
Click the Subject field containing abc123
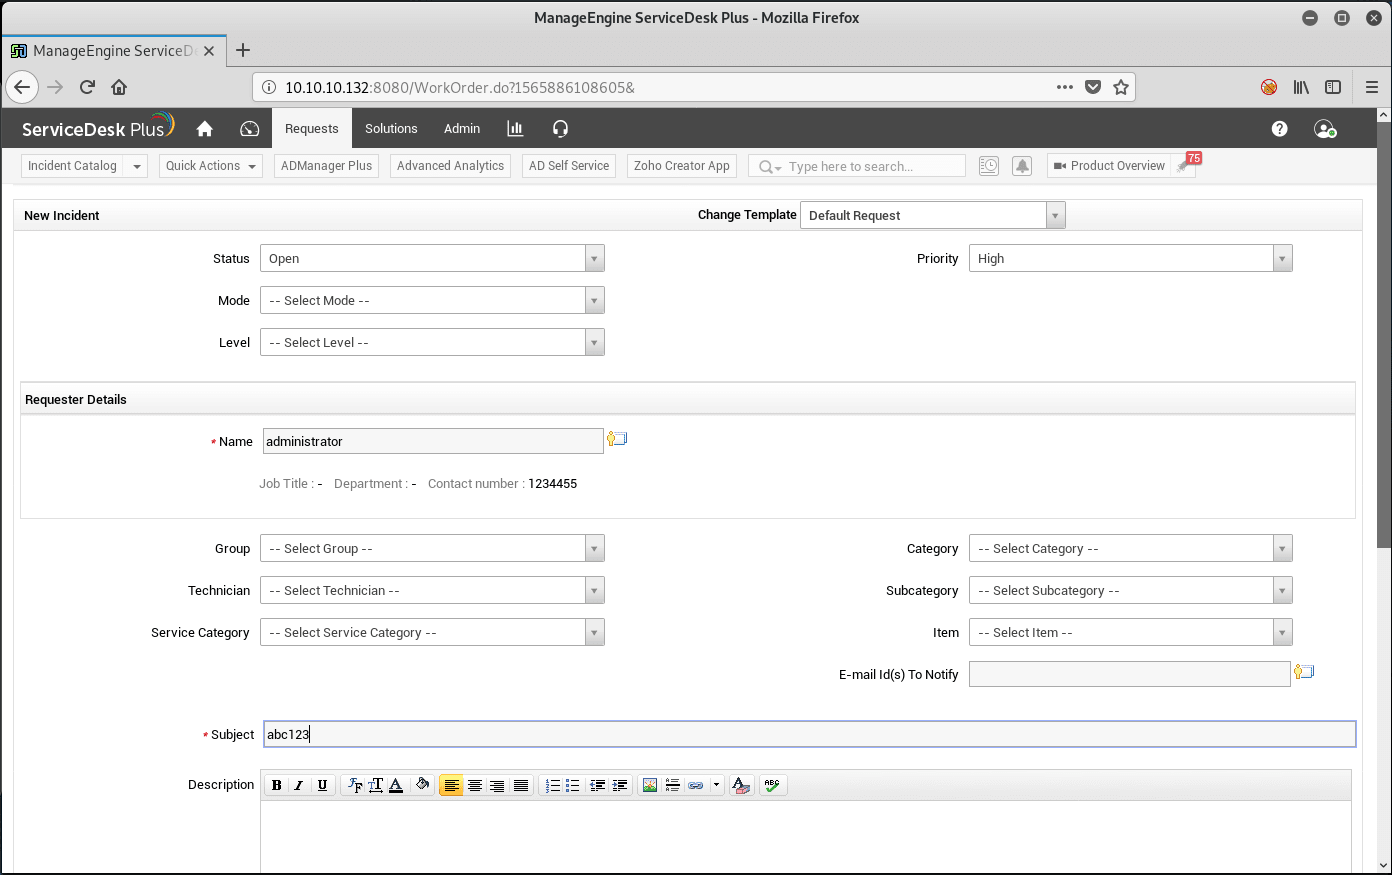coord(810,734)
